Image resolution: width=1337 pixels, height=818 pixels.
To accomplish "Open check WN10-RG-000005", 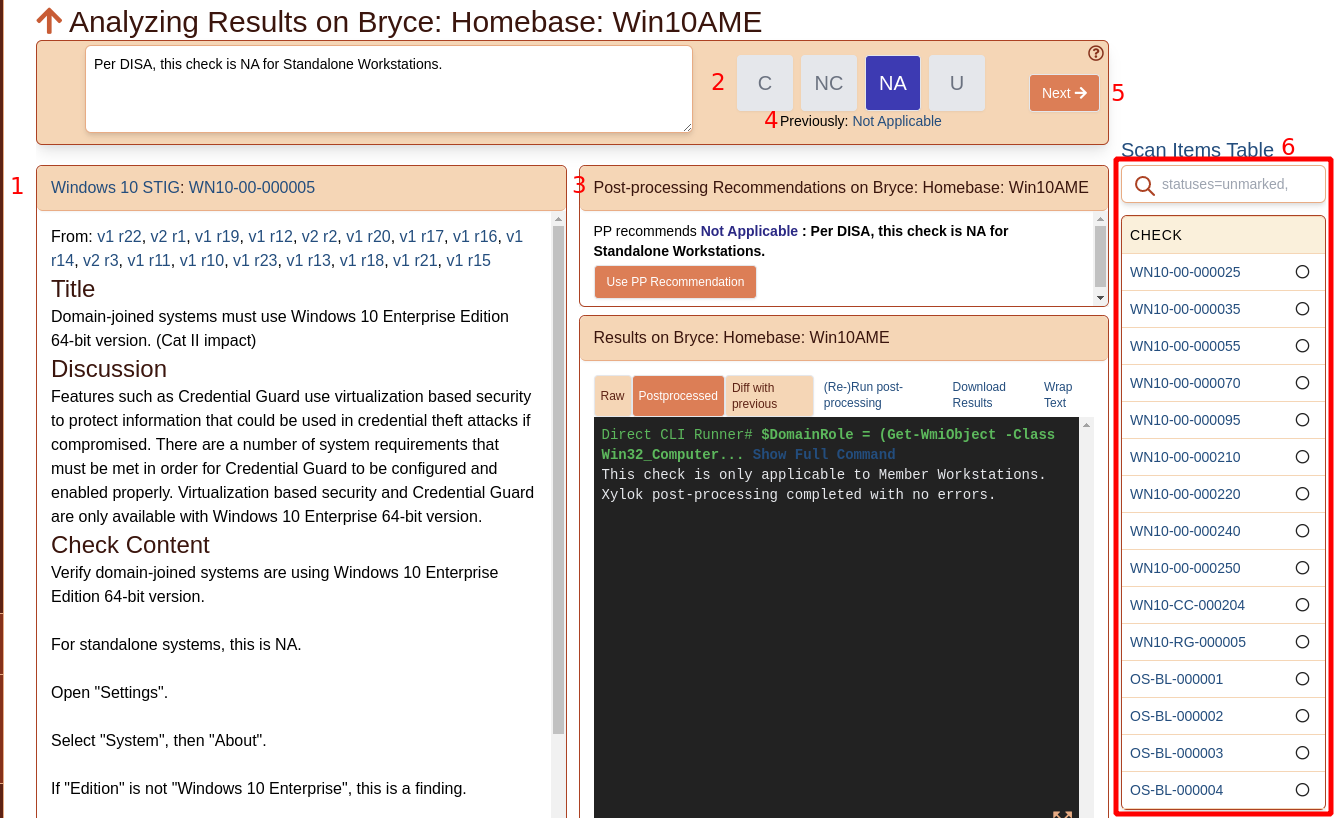I will [x=1188, y=642].
